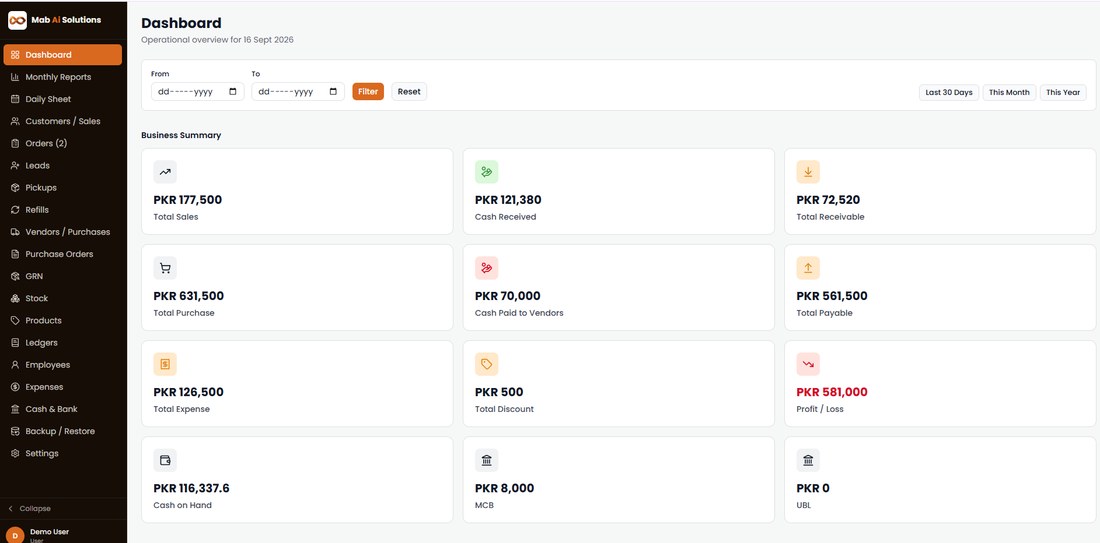Click the PKR 70,000 value
1100x543 pixels.
pos(508,296)
